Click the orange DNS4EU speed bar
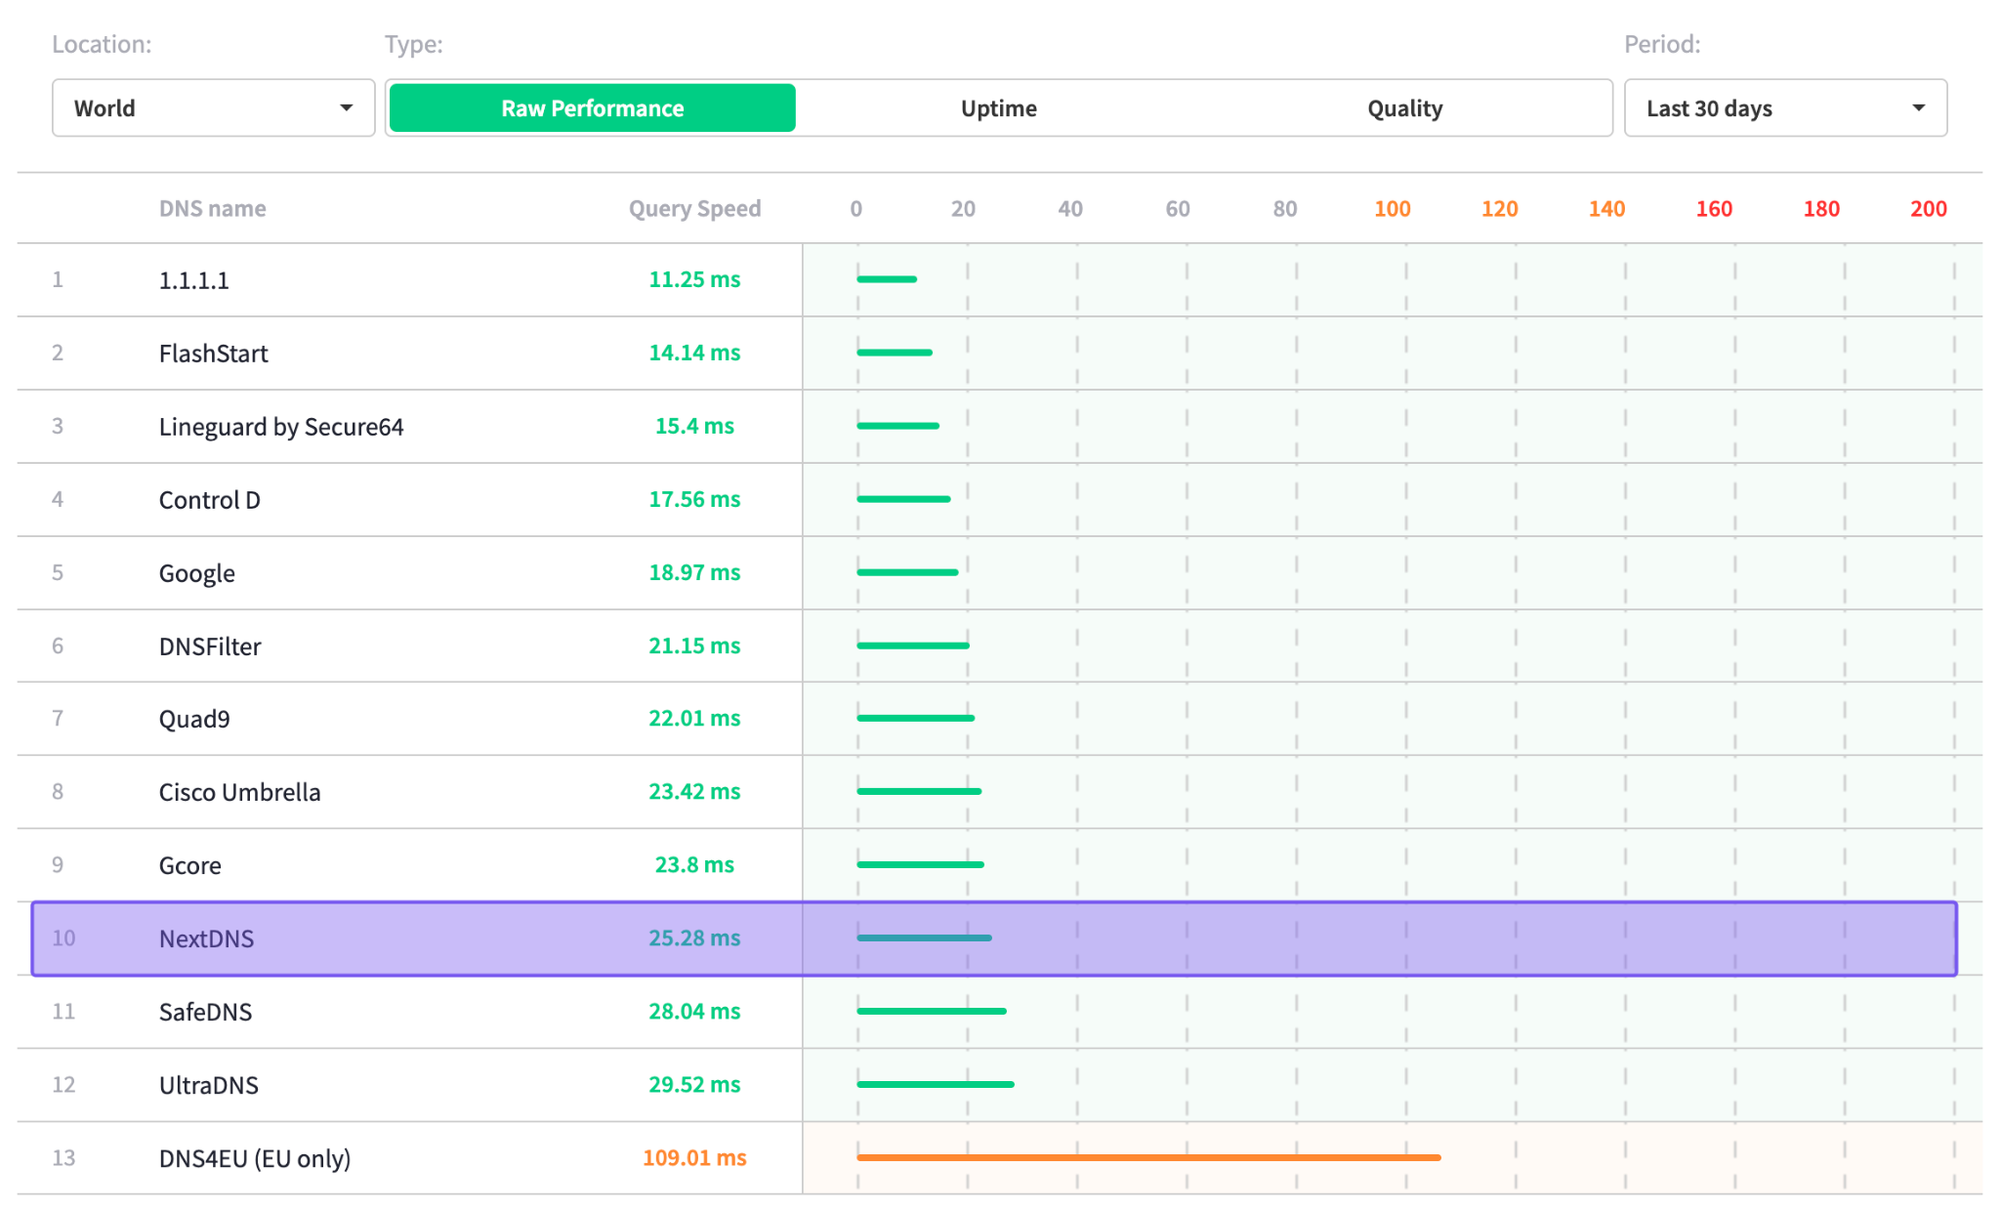This screenshot has width=2000, height=1209. (x=1148, y=1157)
